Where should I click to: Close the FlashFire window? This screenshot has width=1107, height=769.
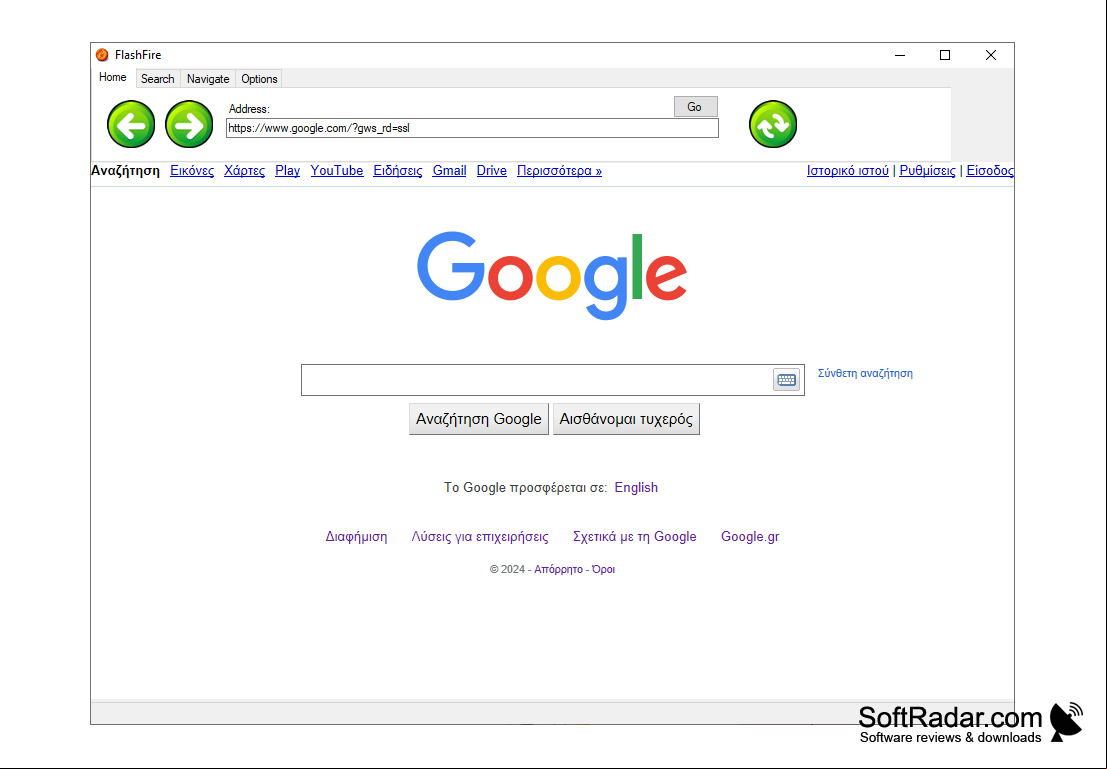991,55
